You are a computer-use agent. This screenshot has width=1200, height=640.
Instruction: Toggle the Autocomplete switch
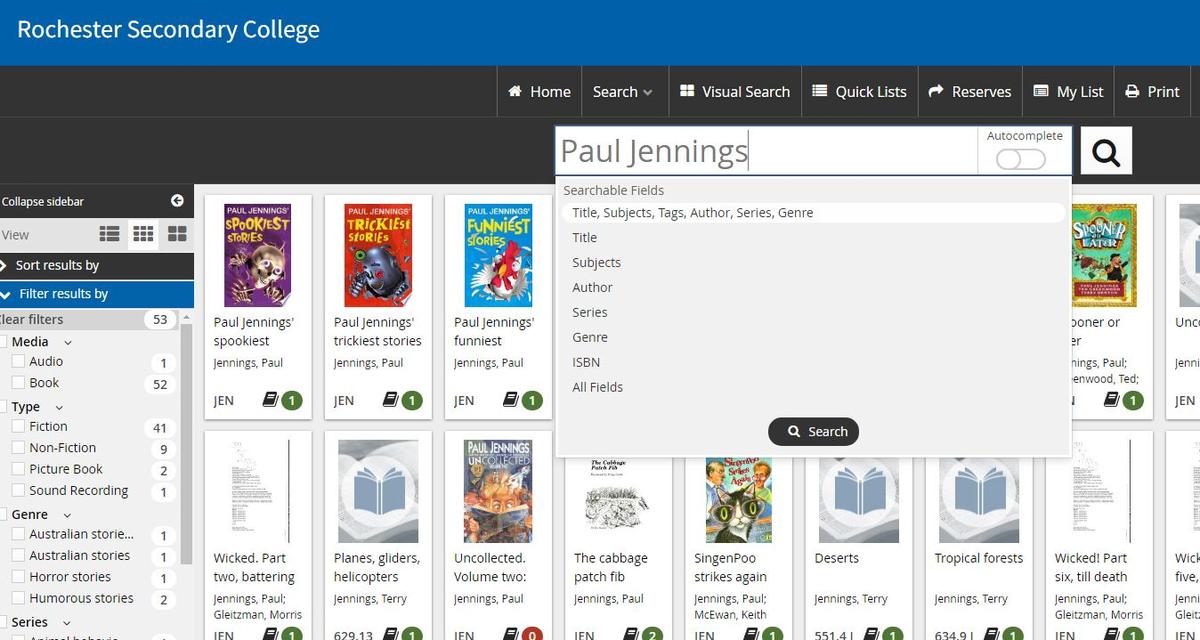pos(1020,159)
